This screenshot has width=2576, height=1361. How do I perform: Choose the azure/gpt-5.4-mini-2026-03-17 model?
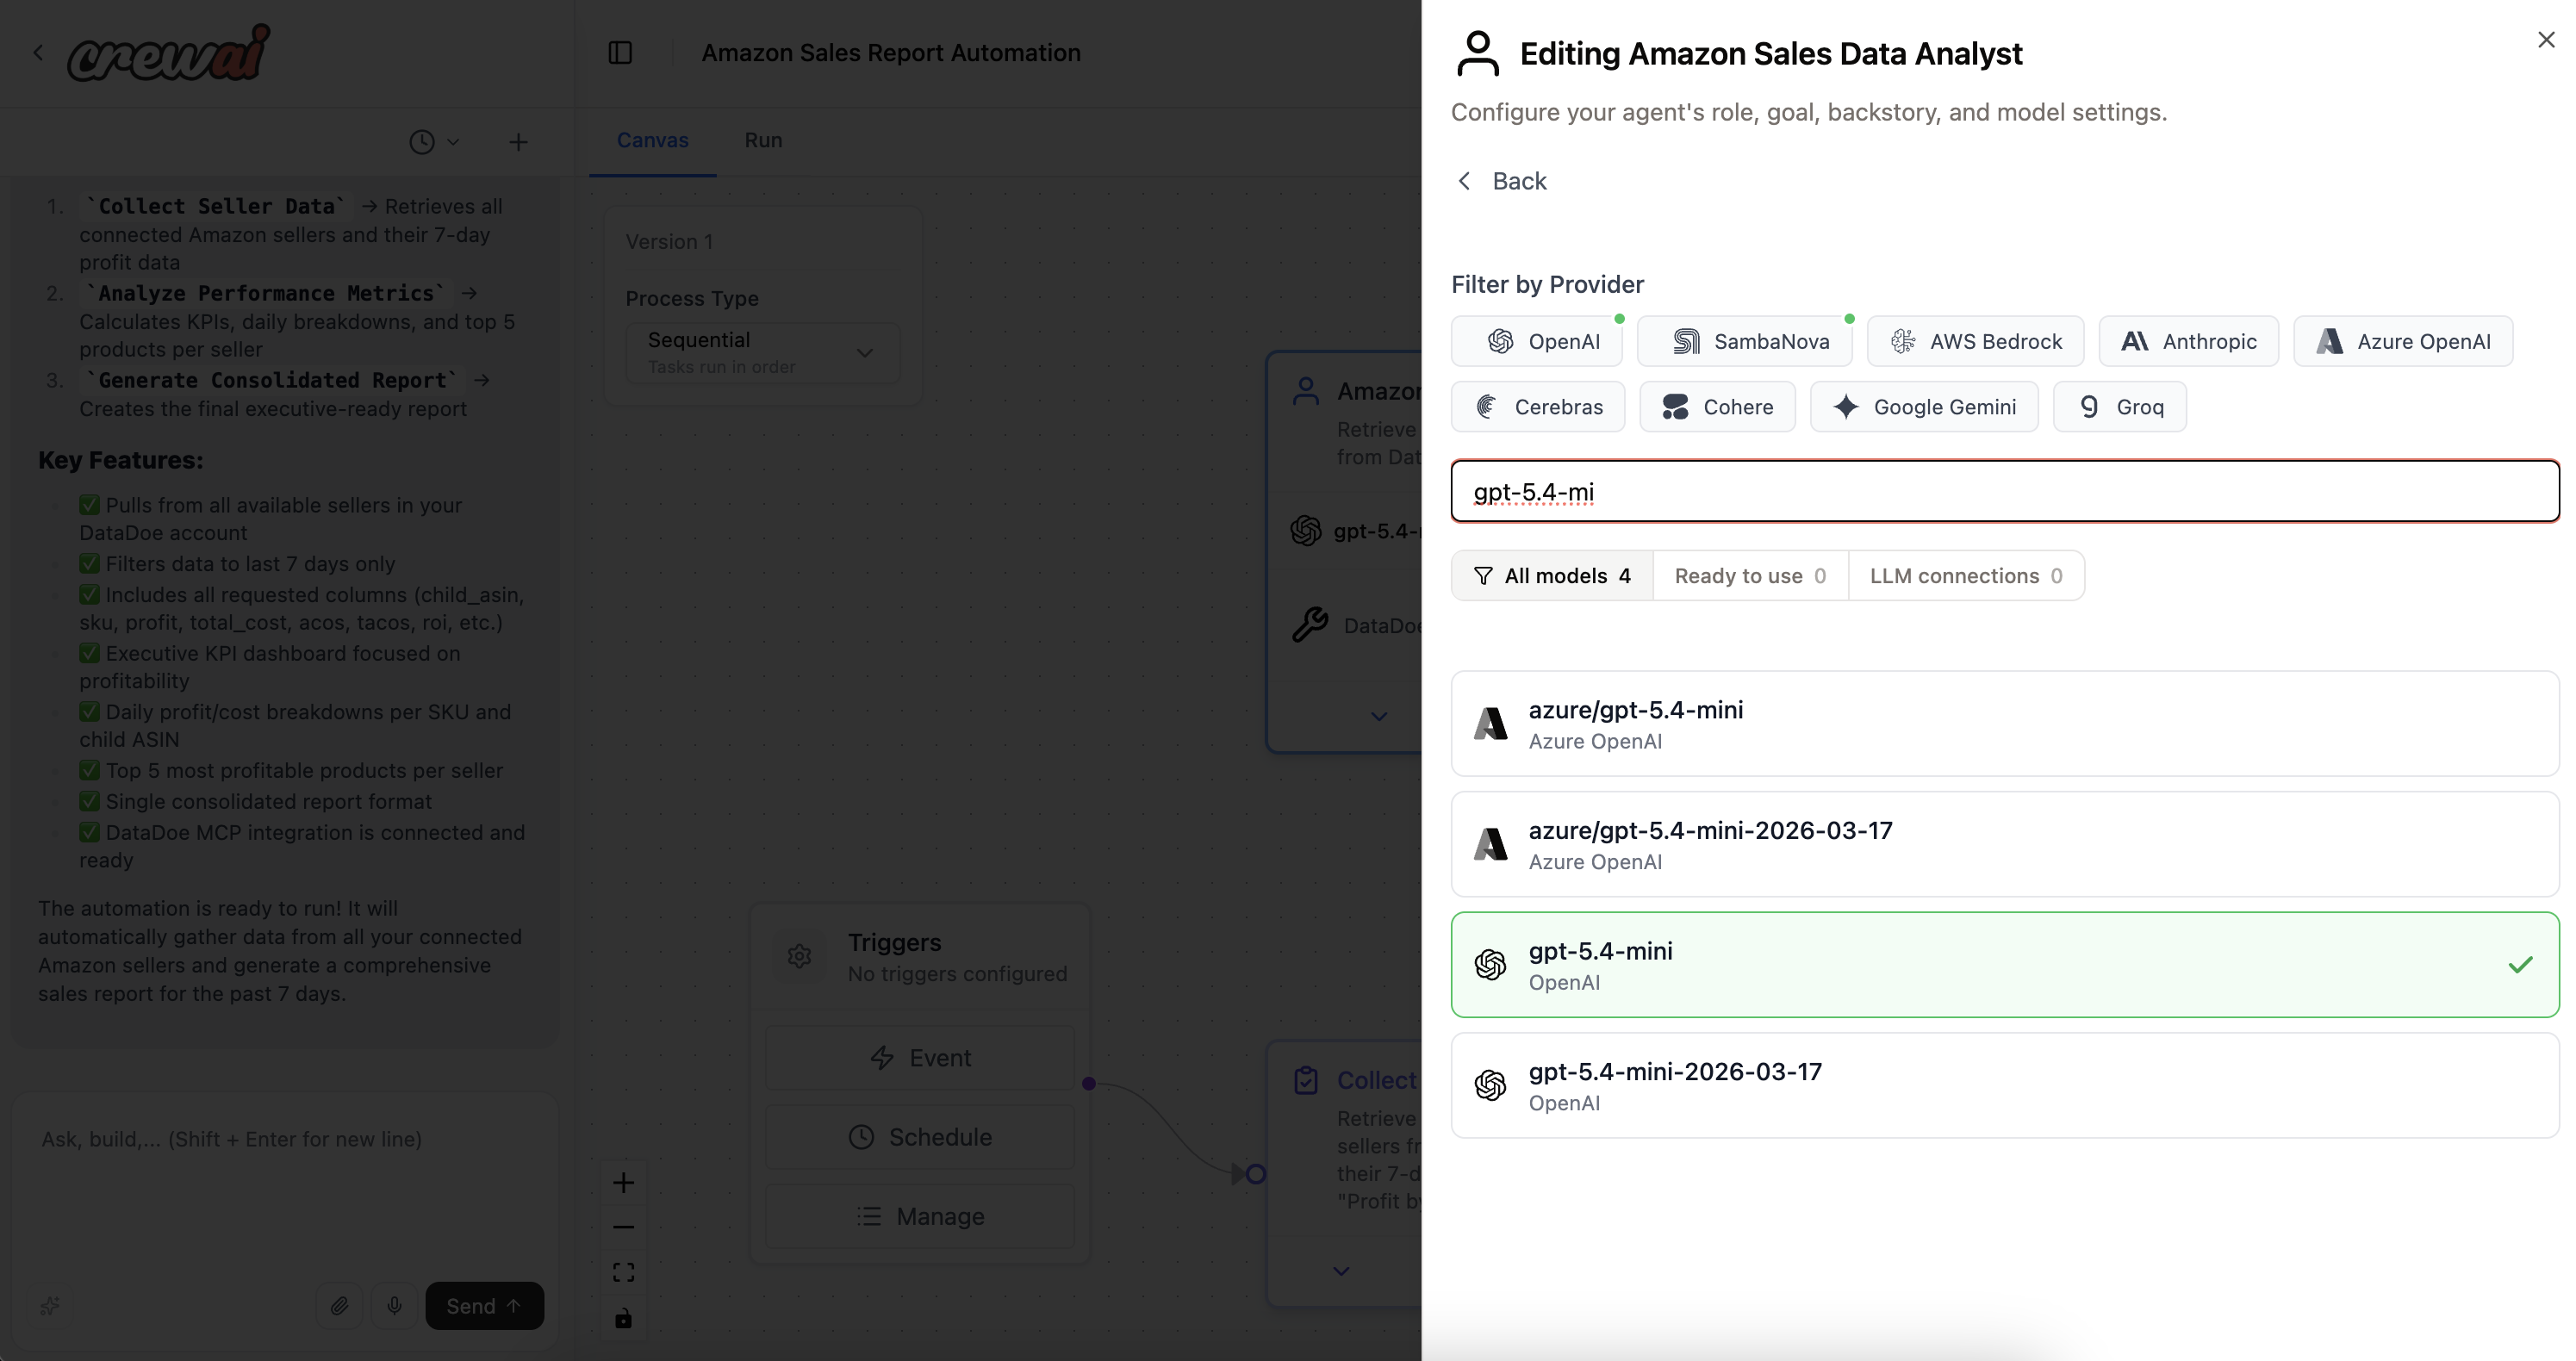coord(2005,845)
